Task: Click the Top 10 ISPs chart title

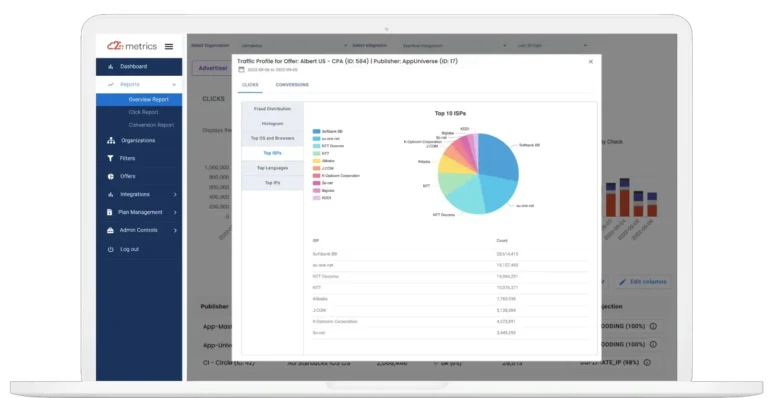Action: (450, 113)
